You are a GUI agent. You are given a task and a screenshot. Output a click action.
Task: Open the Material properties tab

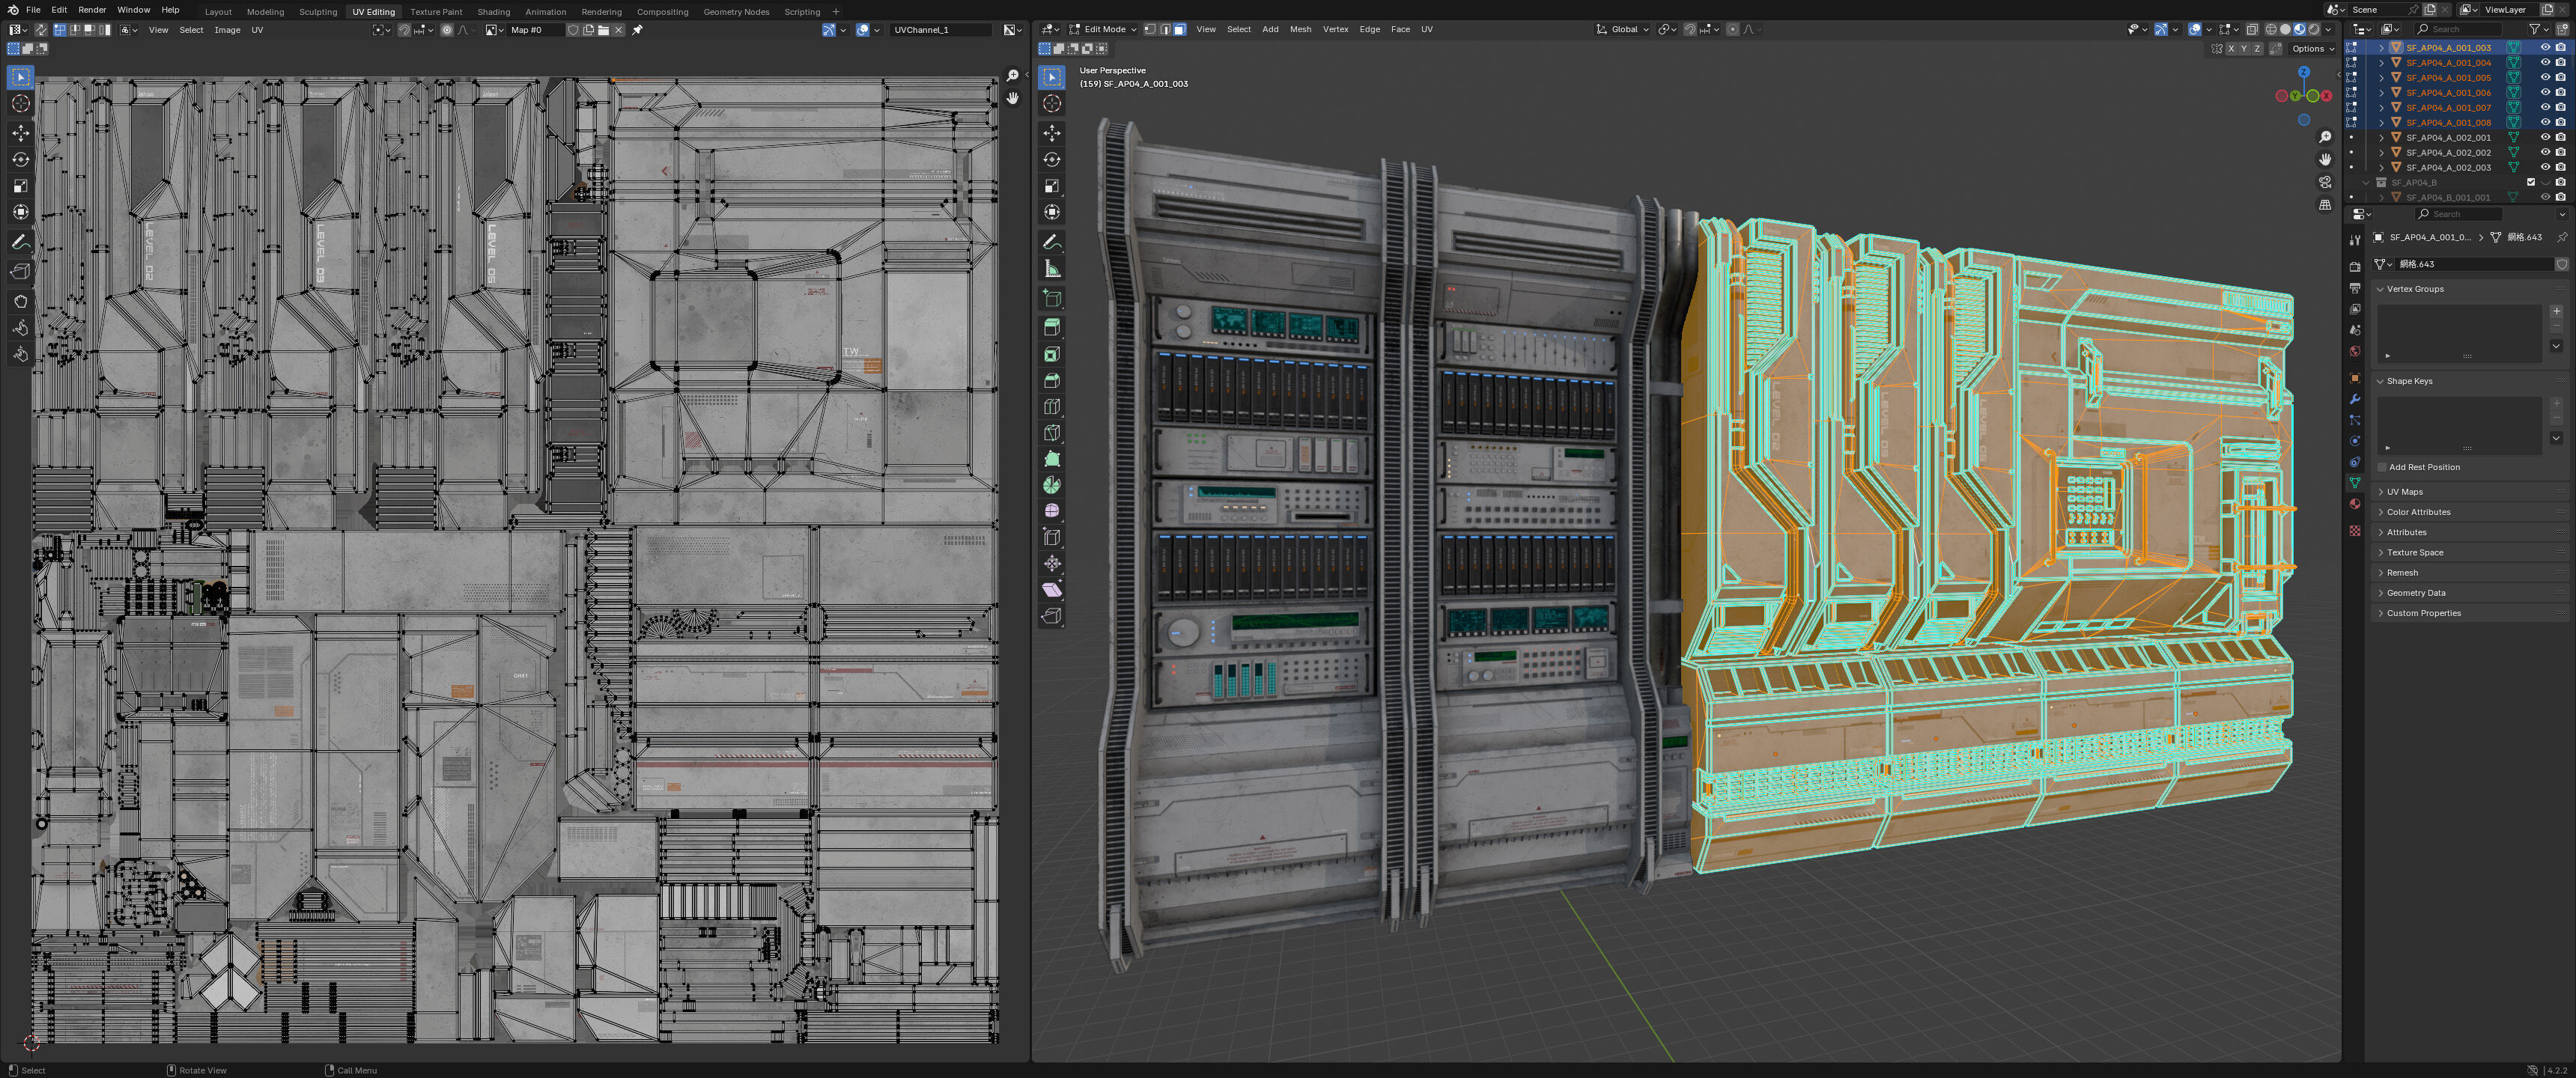click(x=2355, y=504)
